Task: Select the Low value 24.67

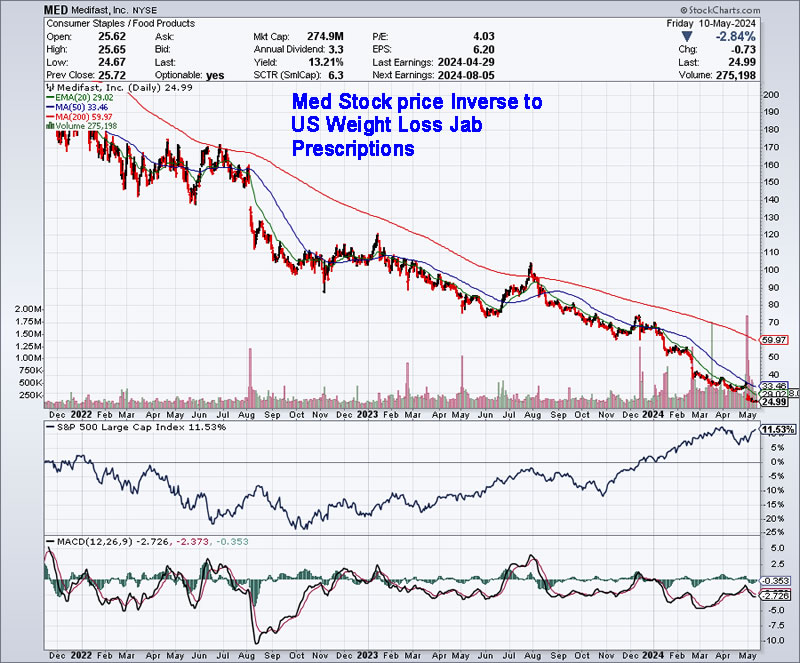Action: tap(112, 62)
